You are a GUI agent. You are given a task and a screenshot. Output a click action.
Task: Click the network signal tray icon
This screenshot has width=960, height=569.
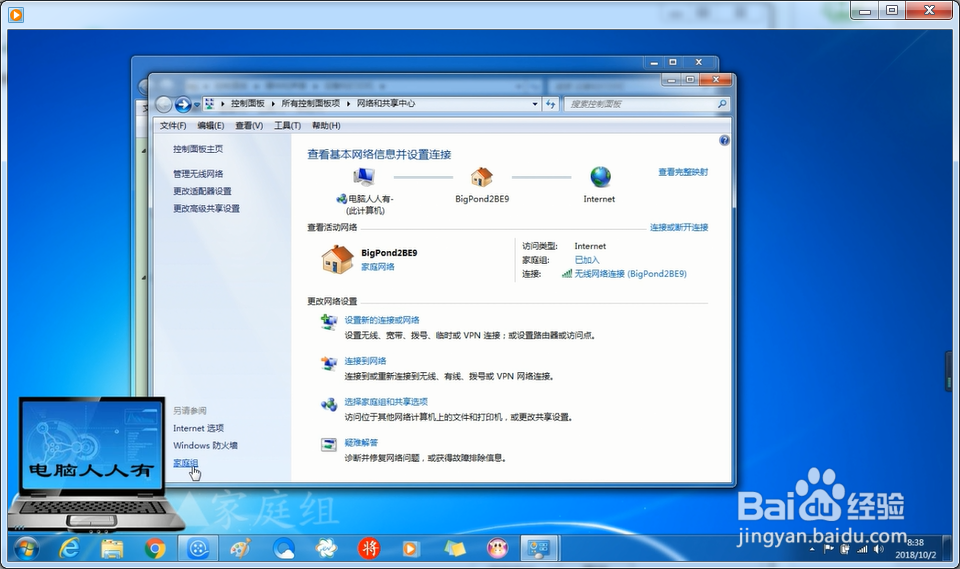click(x=863, y=549)
